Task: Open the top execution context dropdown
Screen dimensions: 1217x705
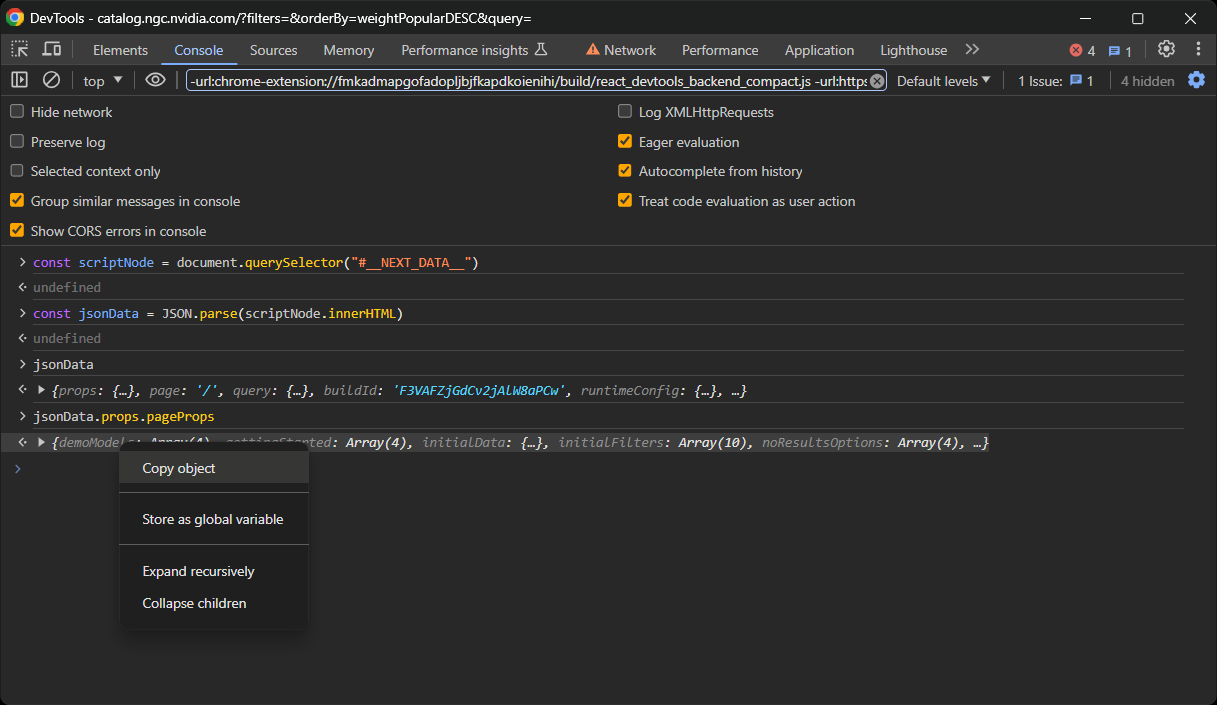Action: [100, 80]
